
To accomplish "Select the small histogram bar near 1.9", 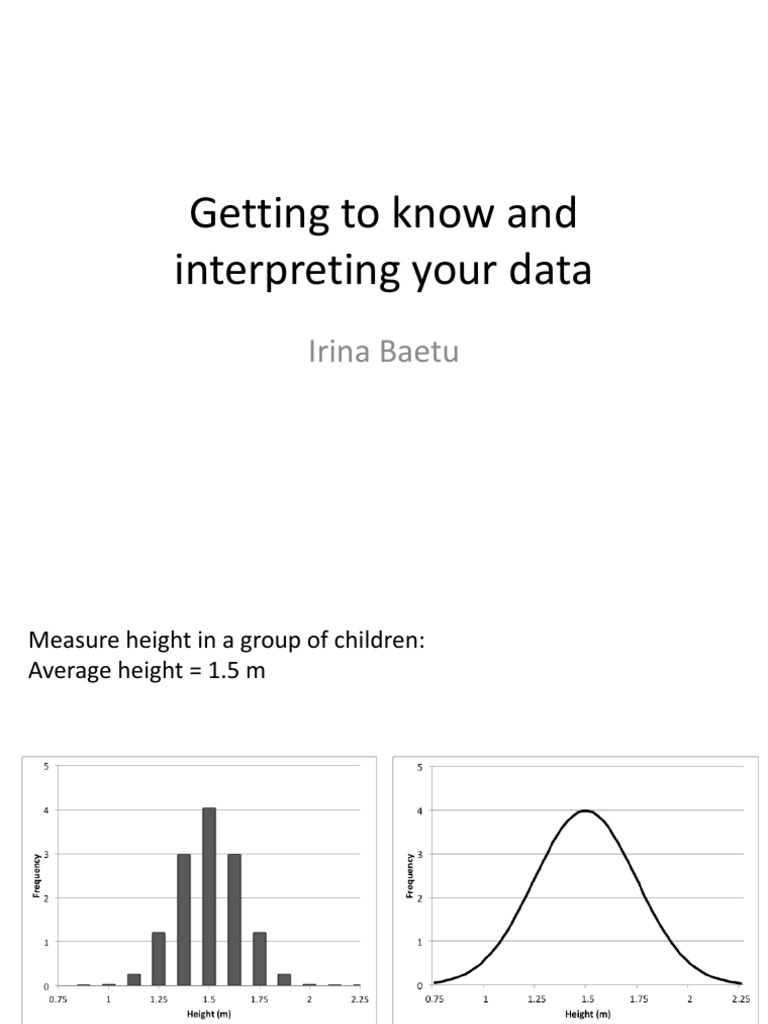I will (x=285, y=979).
